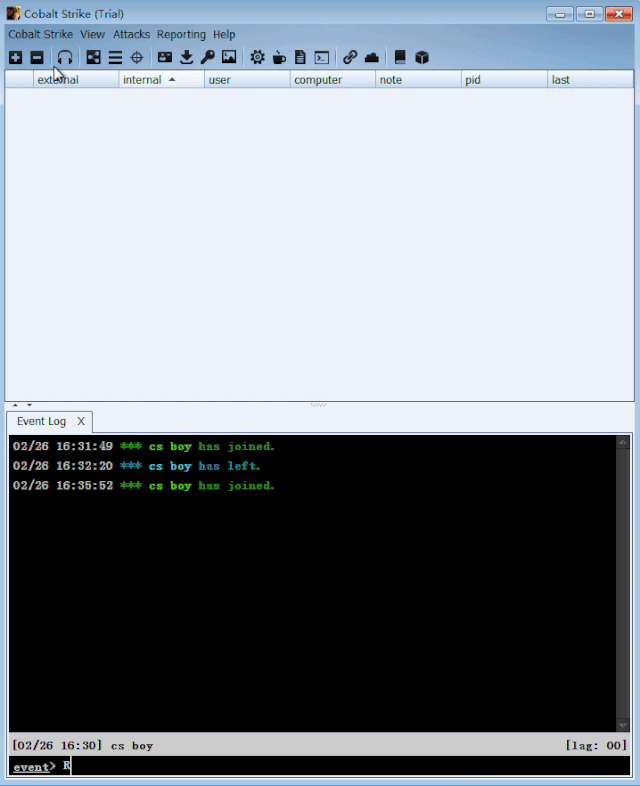Sort by the computer column header
The image size is (640, 786).
333,80
